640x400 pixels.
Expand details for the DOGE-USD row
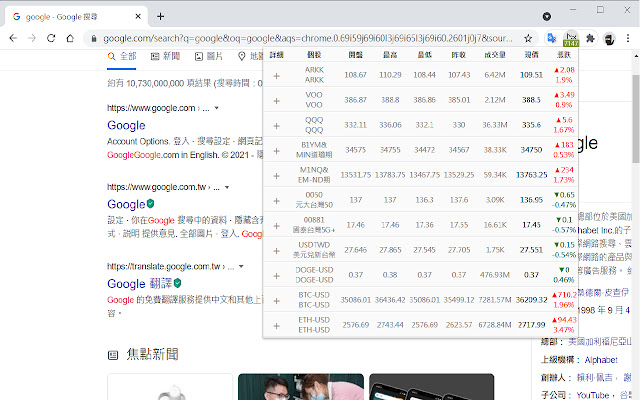(x=276, y=276)
